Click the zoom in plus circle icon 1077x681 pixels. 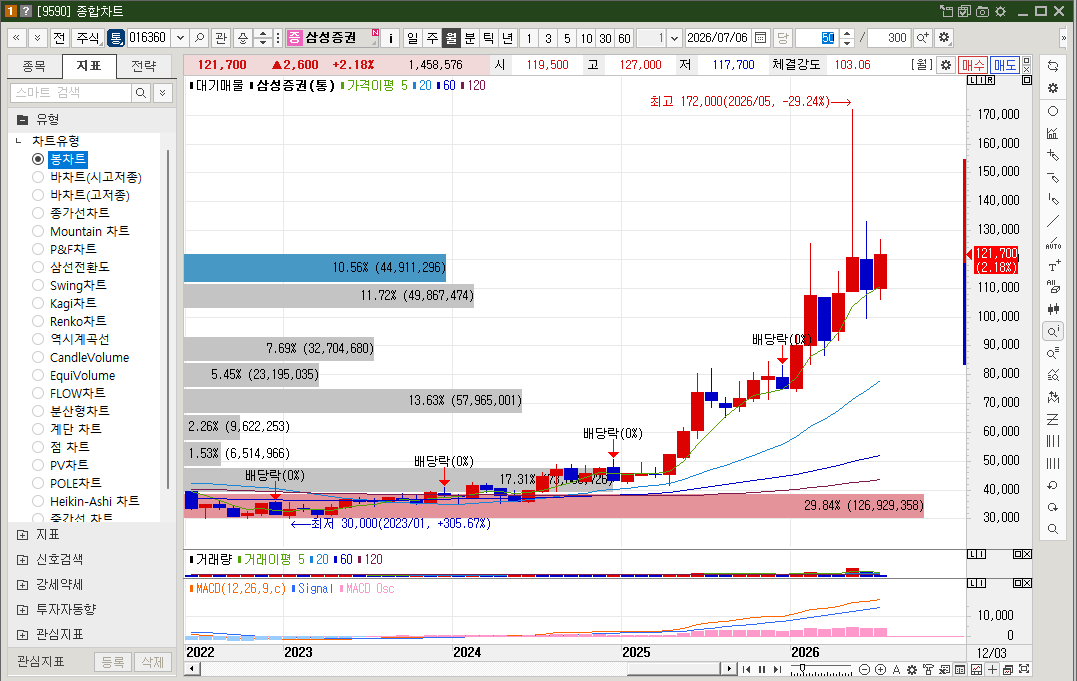click(881, 669)
